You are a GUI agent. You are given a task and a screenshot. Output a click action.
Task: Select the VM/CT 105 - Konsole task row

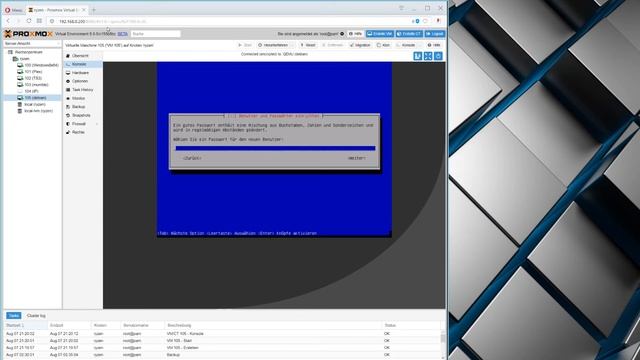coord(222,334)
